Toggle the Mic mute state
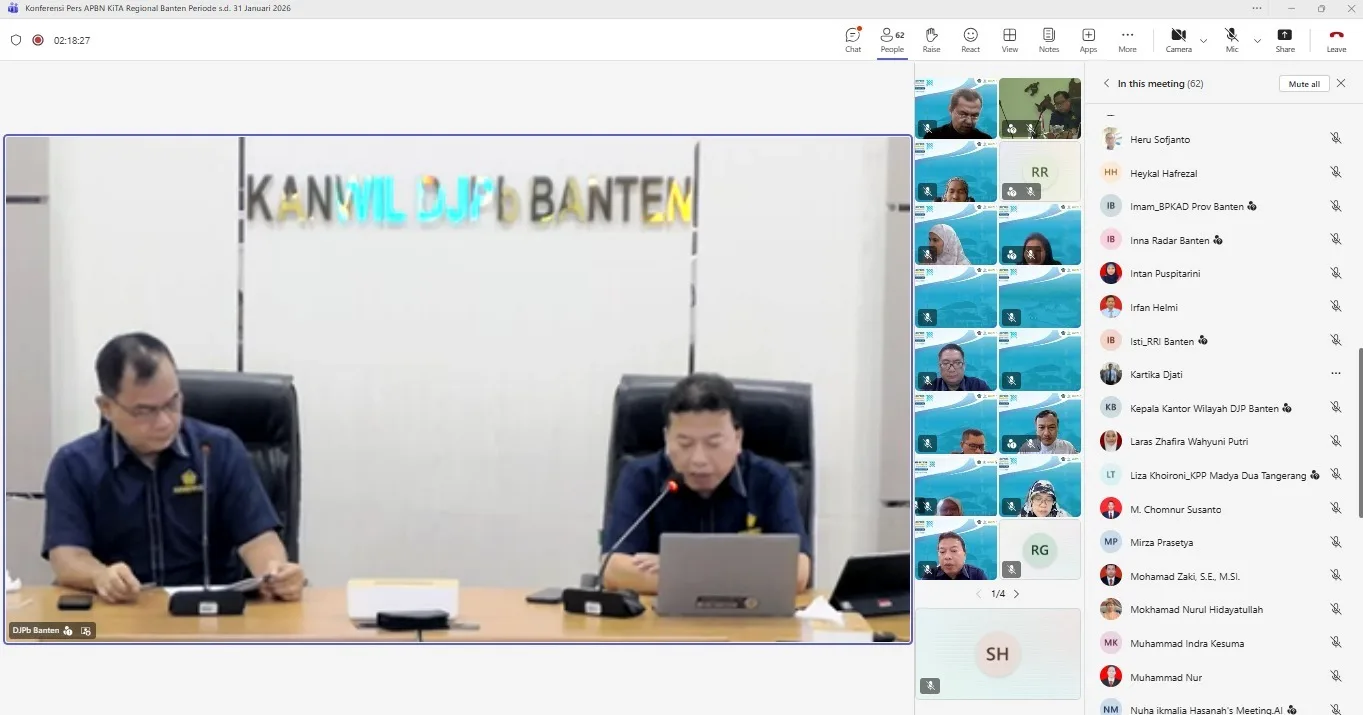 (1232, 40)
